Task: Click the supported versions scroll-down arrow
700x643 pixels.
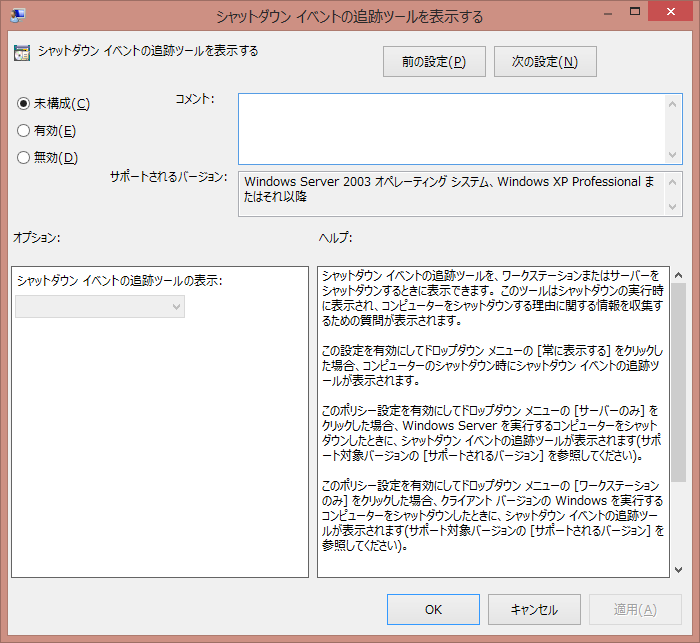Action: click(673, 207)
